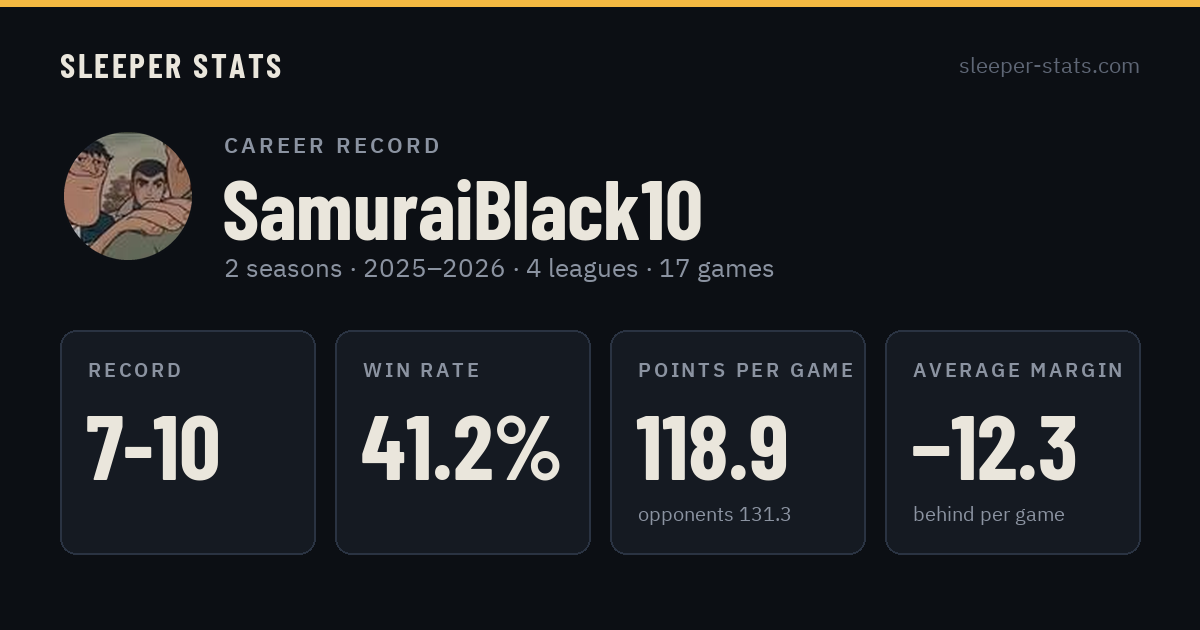Click the POINTS PER GAME label
The width and height of the screenshot is (1200, 630).
746,371
